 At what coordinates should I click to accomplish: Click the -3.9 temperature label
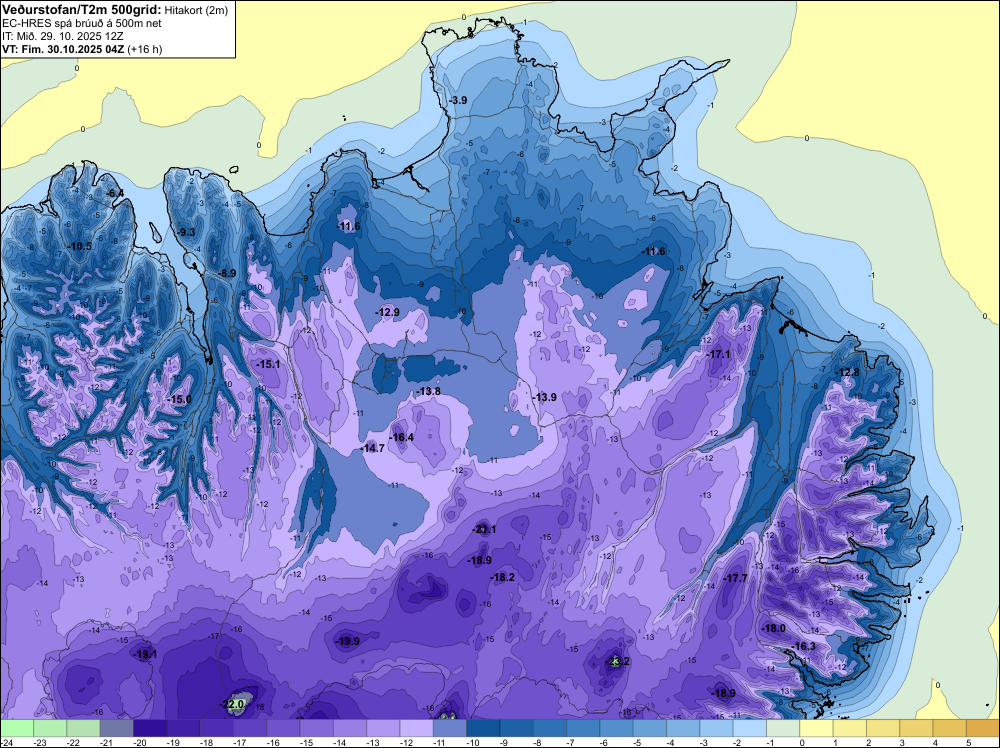click(x=457, y=100)
